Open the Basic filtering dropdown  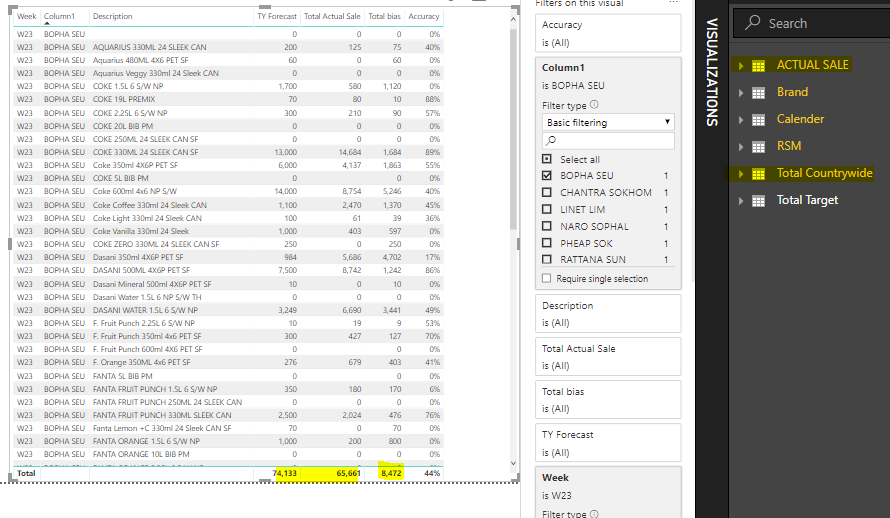(x=608, y=123)
